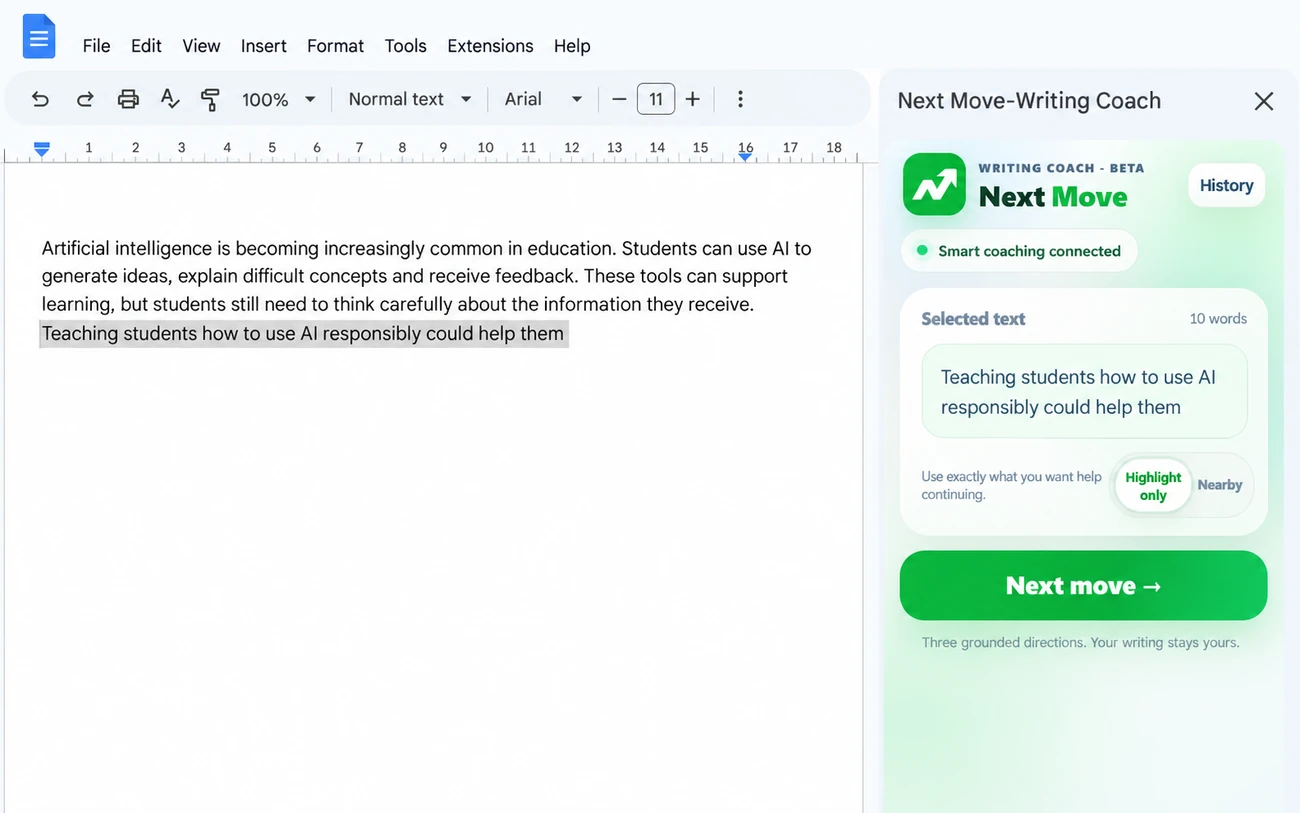Click the green Next move button
Screen dimensions: 1300x813
click(1083, 585)
